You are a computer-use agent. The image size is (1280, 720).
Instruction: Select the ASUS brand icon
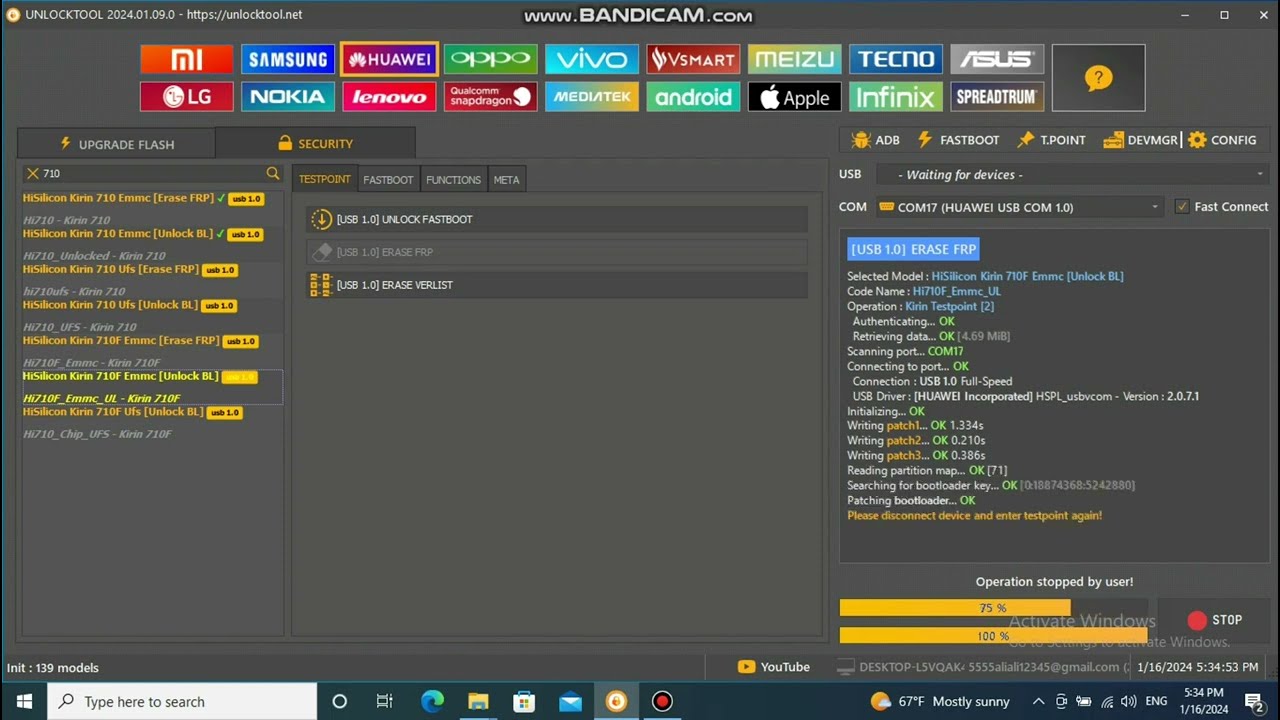coord(997,59)
